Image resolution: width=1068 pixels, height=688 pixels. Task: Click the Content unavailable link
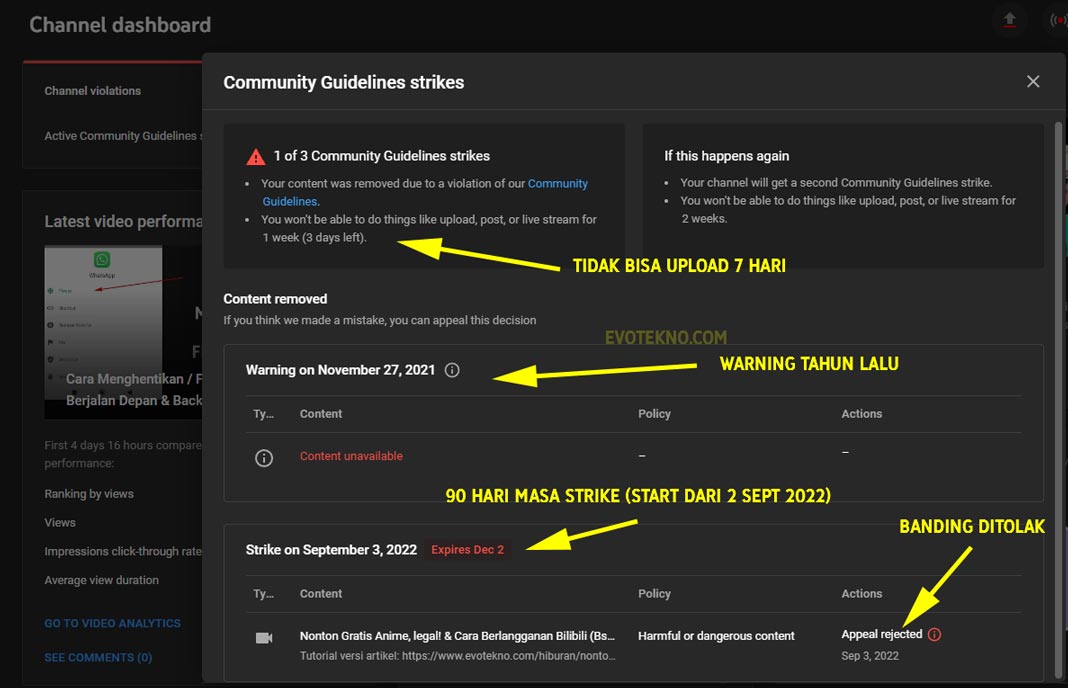pyautogui.click(x=351, y=456)
